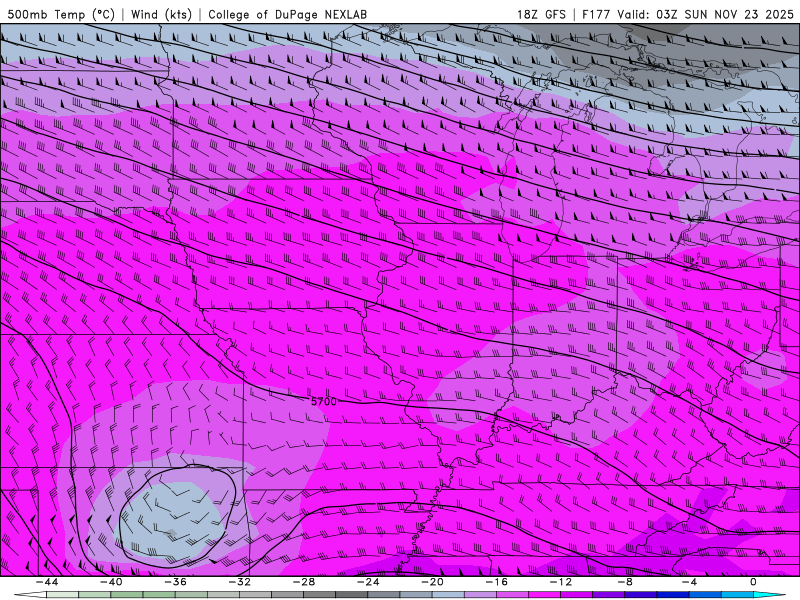
Task: Click the -4 color scale label
Action: pyautogui.click(x=689, y=582)
